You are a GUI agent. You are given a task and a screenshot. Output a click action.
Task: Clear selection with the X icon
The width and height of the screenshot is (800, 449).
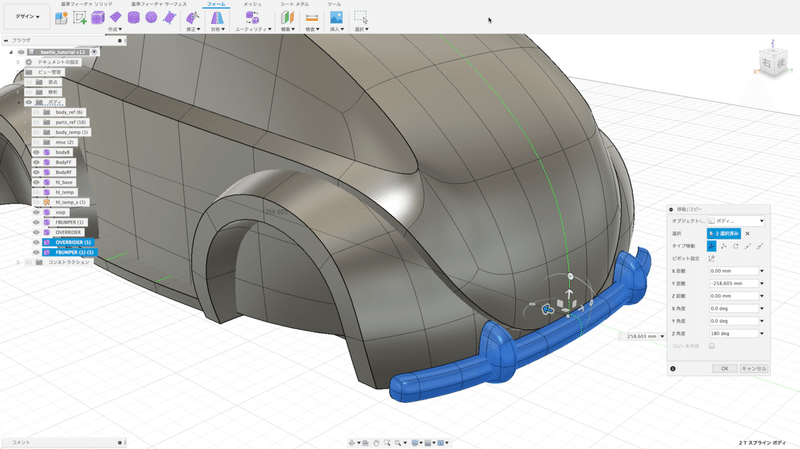point(747,233)
